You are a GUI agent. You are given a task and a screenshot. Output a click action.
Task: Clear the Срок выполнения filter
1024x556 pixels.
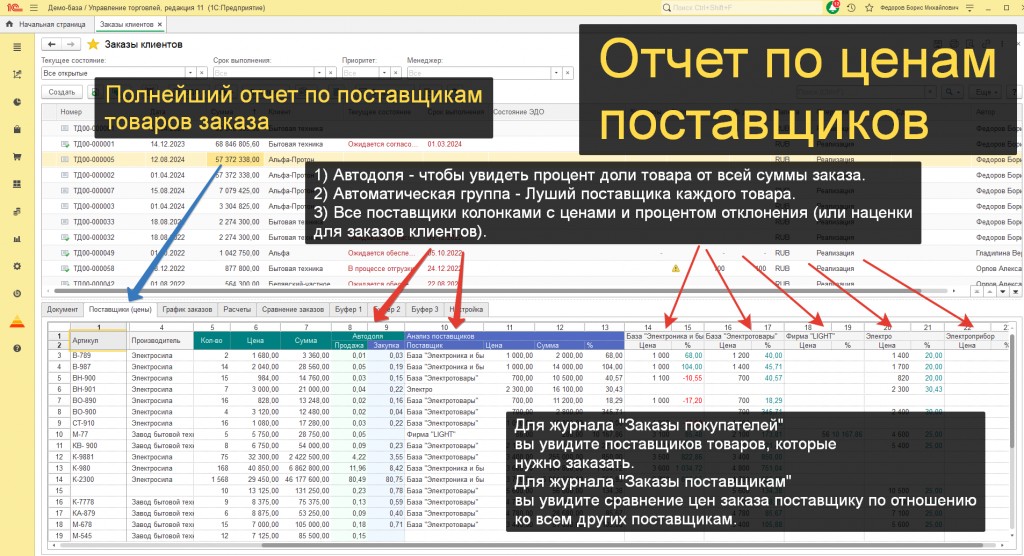330,73
